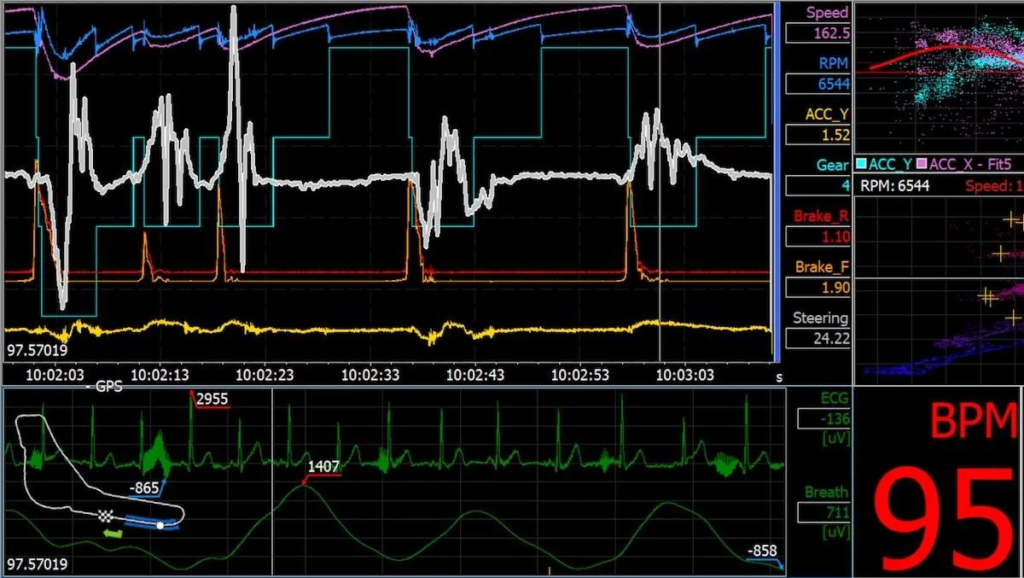The width and height of the screenshot is (1024, 578).
Task: Select the -865 blue minimum marker
Action: click(x=145, y=488)
